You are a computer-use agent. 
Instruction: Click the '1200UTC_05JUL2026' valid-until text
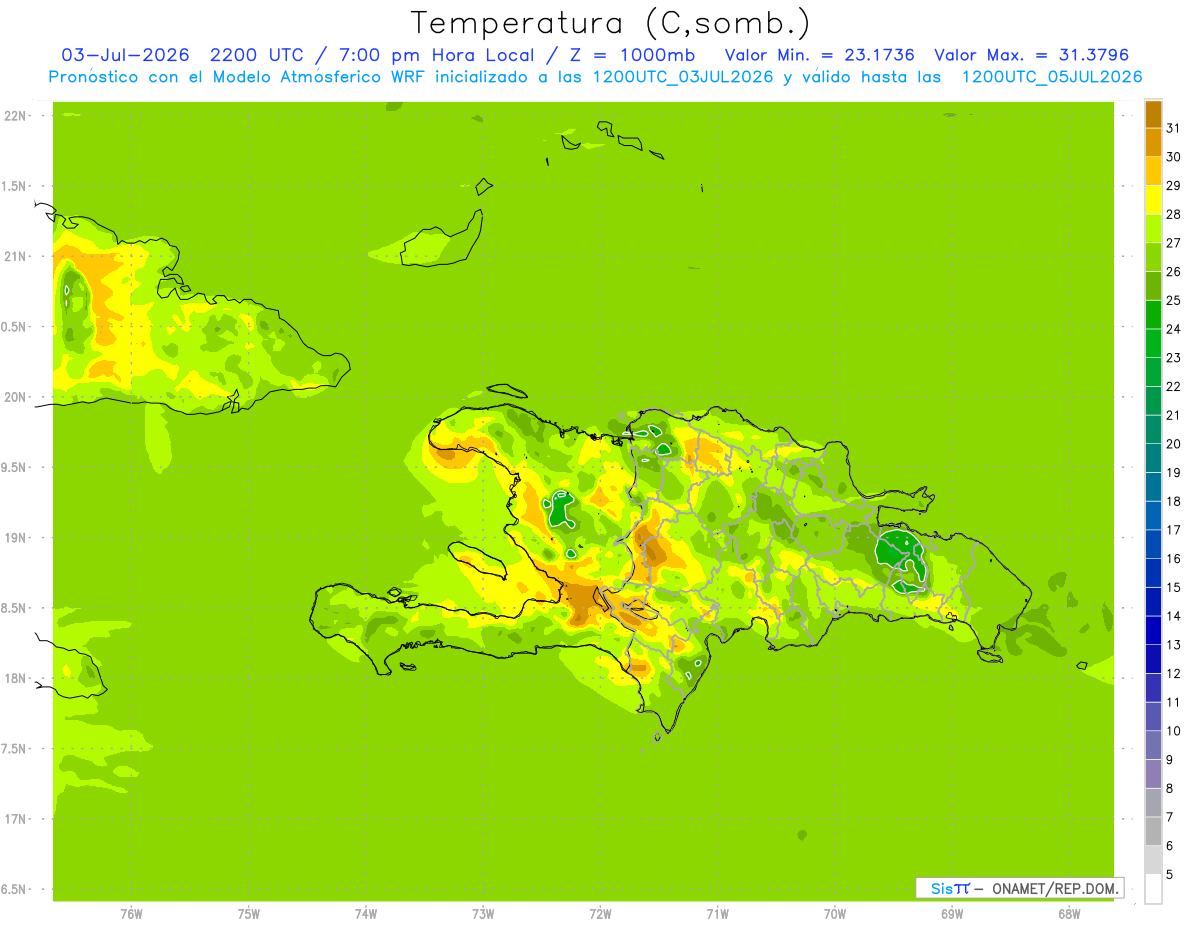[x=1051, y=77]
